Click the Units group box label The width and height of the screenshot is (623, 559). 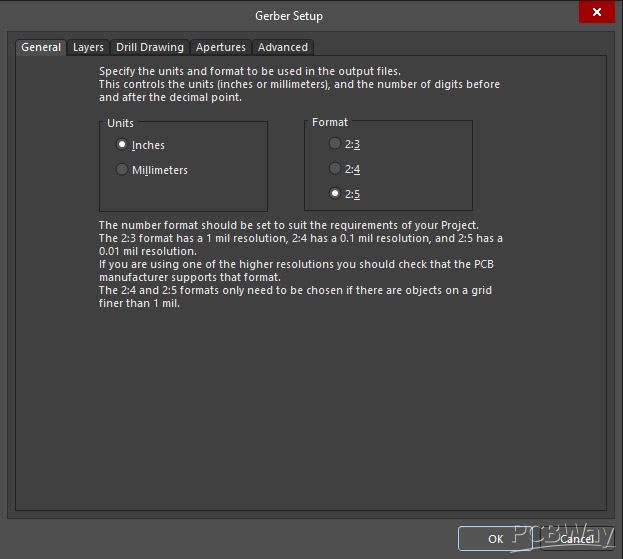[120, 123]
